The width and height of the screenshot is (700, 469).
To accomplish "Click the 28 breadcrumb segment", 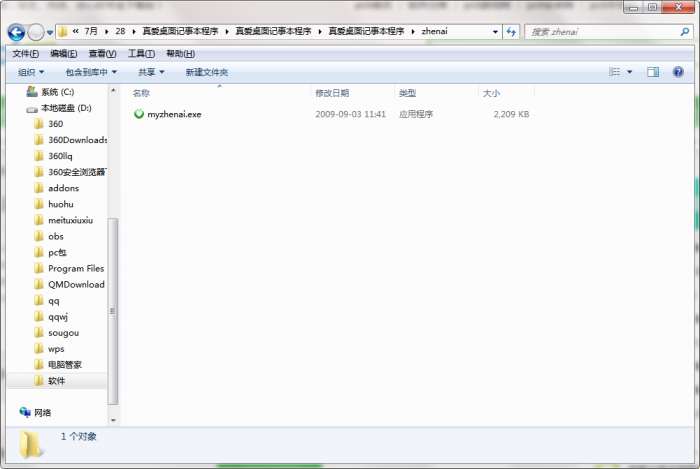I will 120,31.
